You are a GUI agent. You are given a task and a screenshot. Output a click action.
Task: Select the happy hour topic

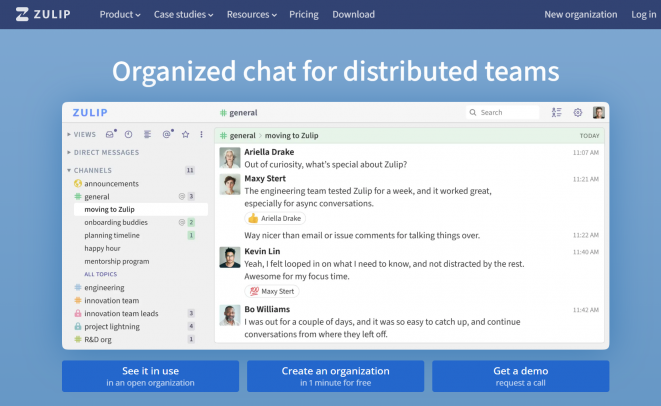(102, 248)
